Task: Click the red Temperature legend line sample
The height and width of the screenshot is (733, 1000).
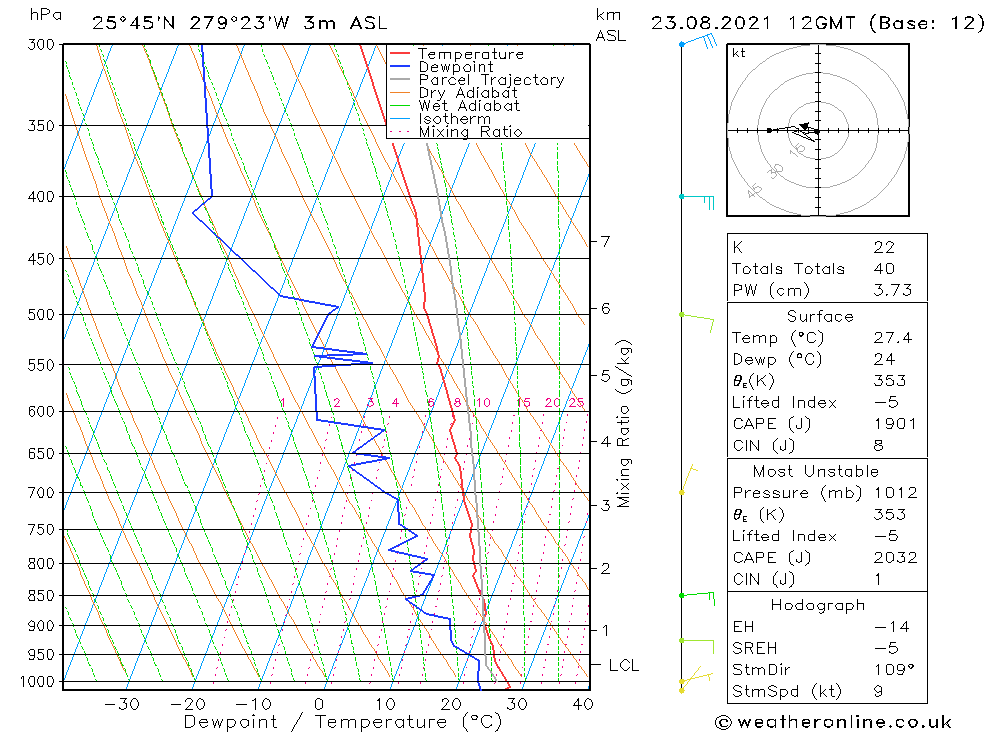Action: click(x=399, y=54)
